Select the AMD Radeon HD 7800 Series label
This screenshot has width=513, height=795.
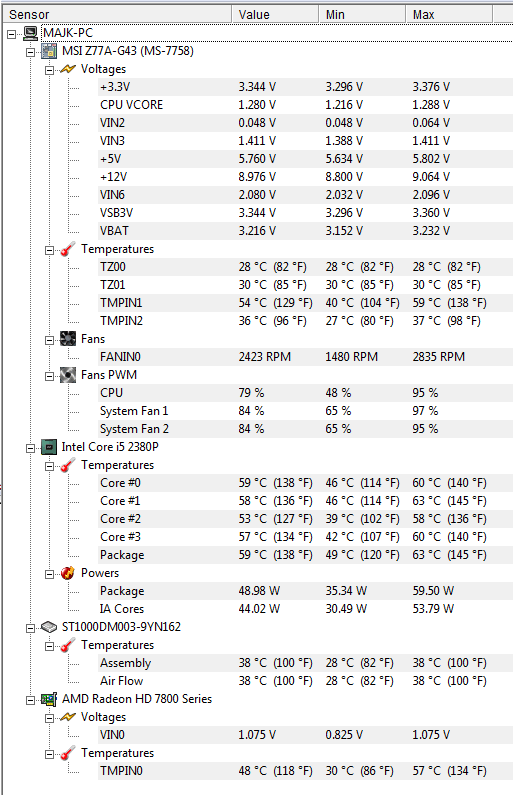click(137, 699)
